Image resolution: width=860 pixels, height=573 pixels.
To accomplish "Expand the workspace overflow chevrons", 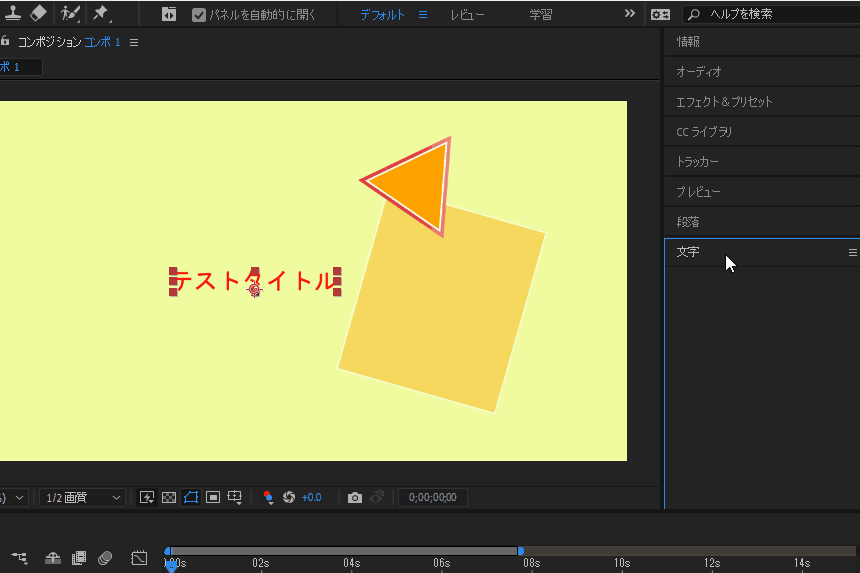I will (630, 14).
